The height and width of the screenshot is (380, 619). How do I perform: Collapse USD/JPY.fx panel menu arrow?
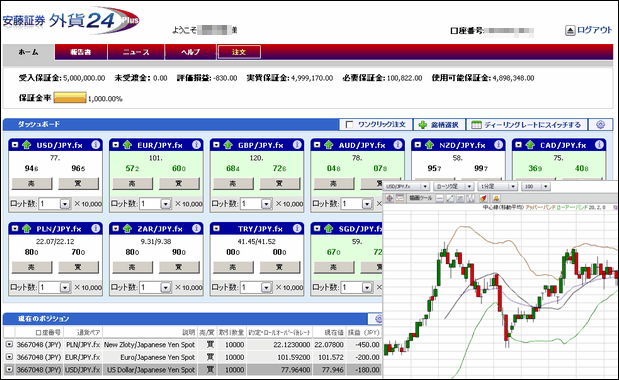click(x=15, y=145)
